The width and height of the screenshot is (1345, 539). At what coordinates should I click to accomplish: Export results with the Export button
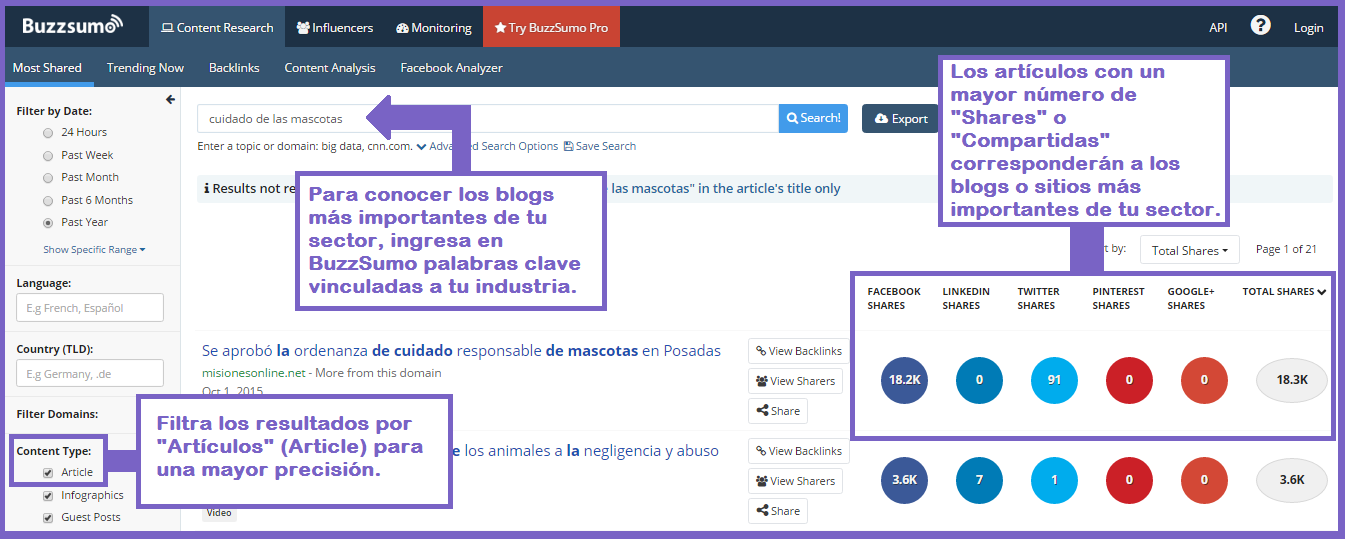point(900,119)
